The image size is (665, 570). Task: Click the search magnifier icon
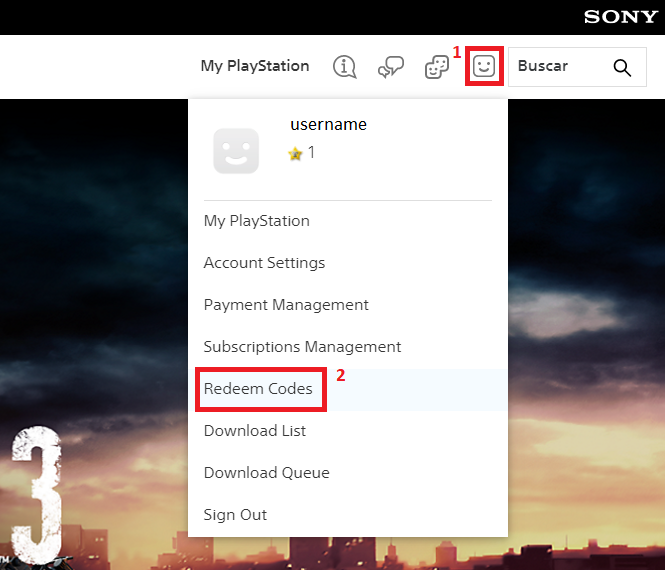(622, 67)
